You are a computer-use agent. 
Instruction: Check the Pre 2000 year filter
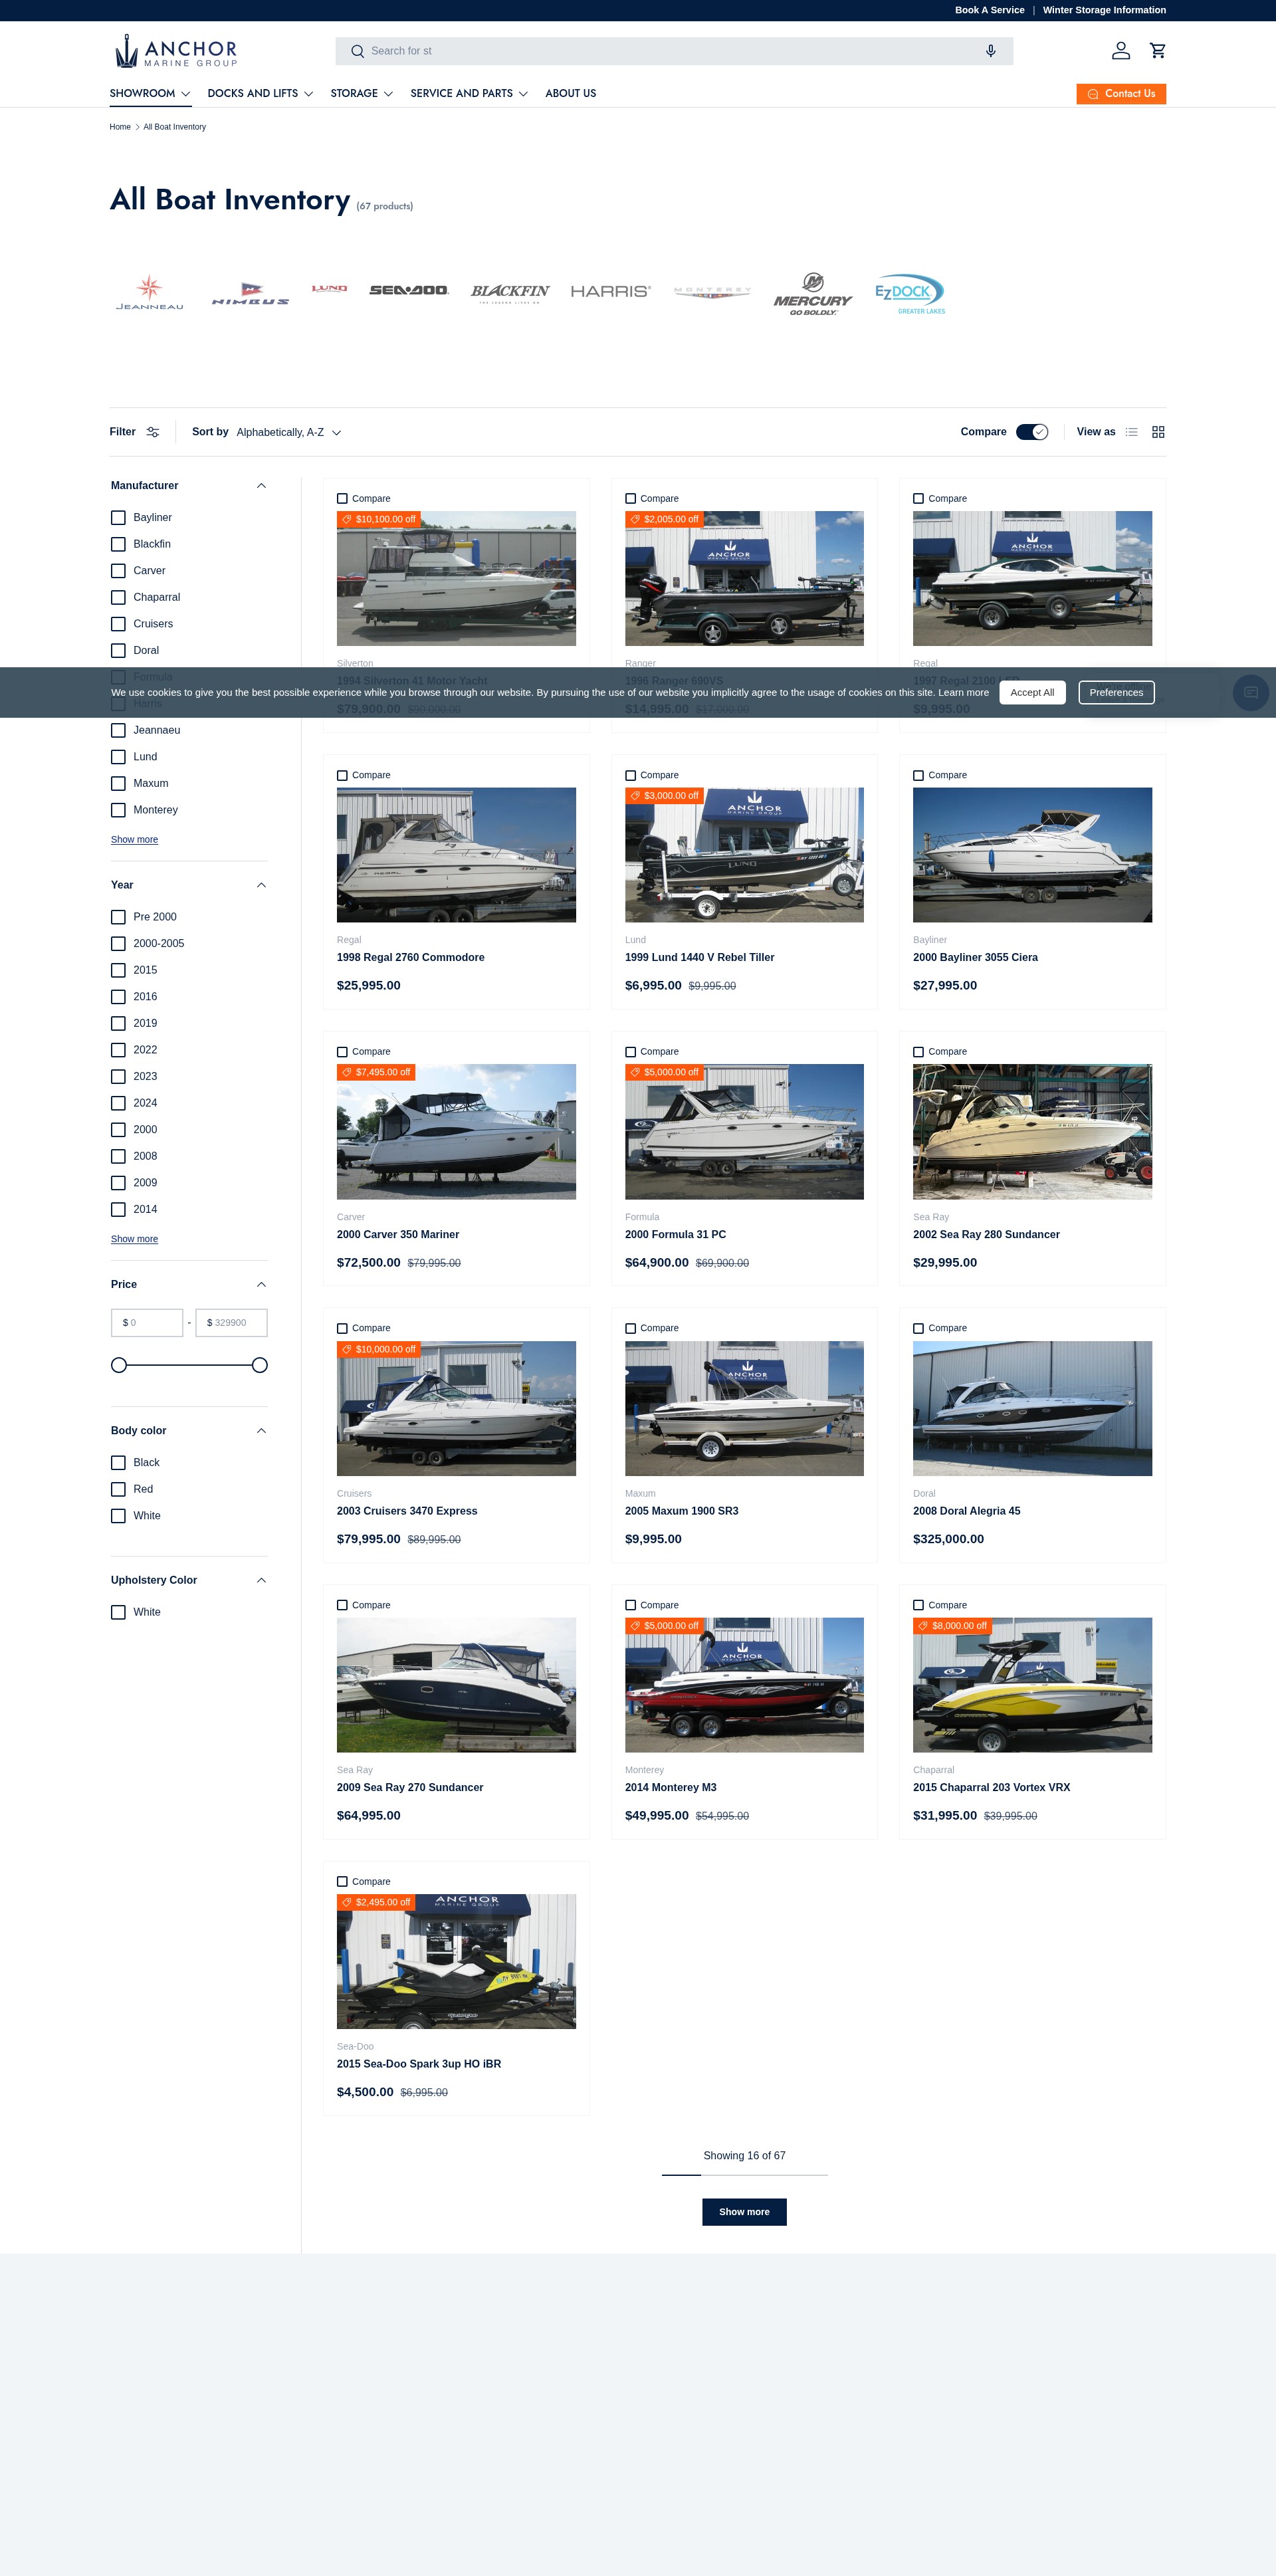[118, 917]
